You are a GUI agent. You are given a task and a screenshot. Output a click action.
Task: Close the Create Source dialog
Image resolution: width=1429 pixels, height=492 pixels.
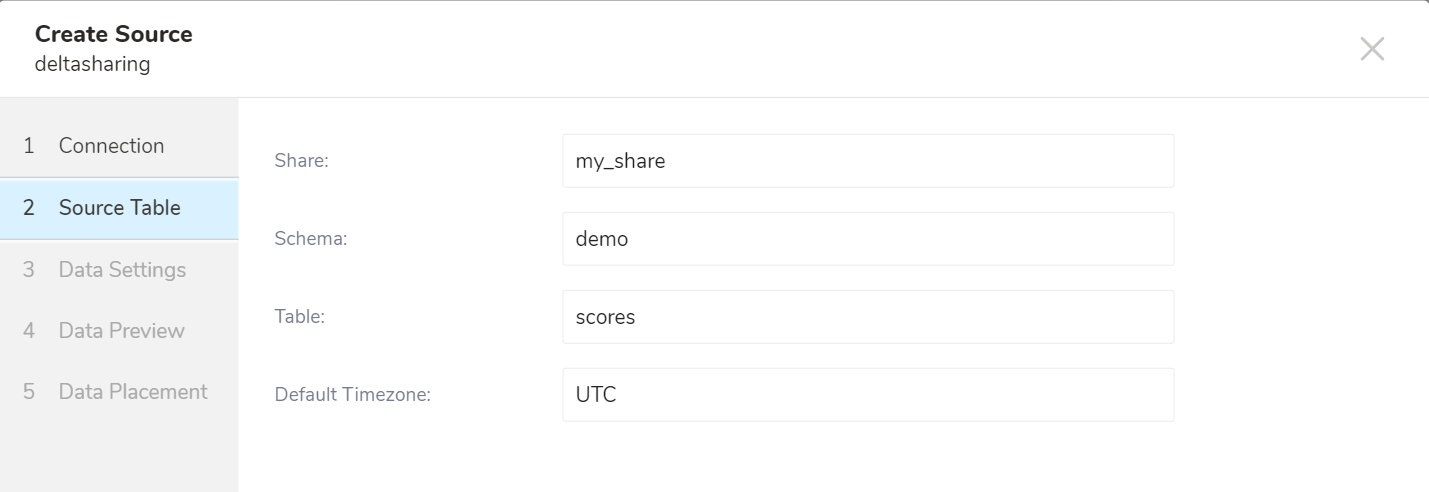tap(1372, 49)
